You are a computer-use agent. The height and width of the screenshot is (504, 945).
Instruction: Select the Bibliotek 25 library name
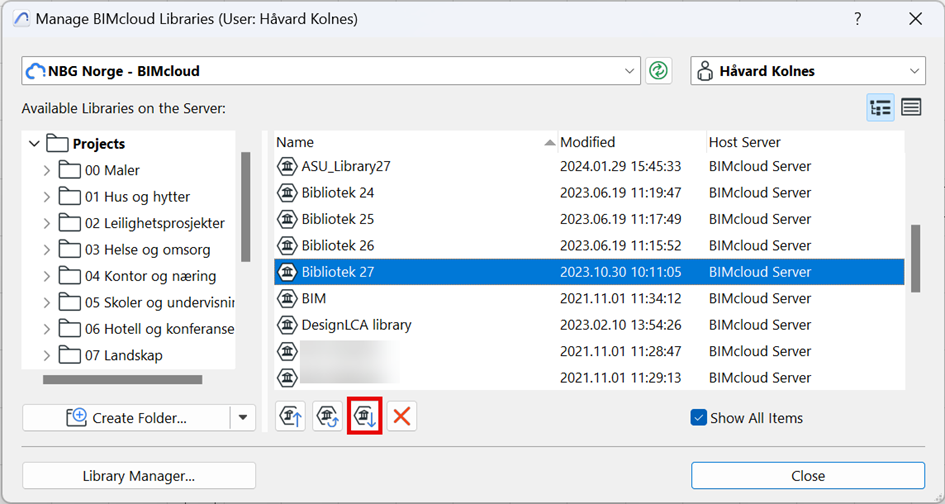pos(338,219)
